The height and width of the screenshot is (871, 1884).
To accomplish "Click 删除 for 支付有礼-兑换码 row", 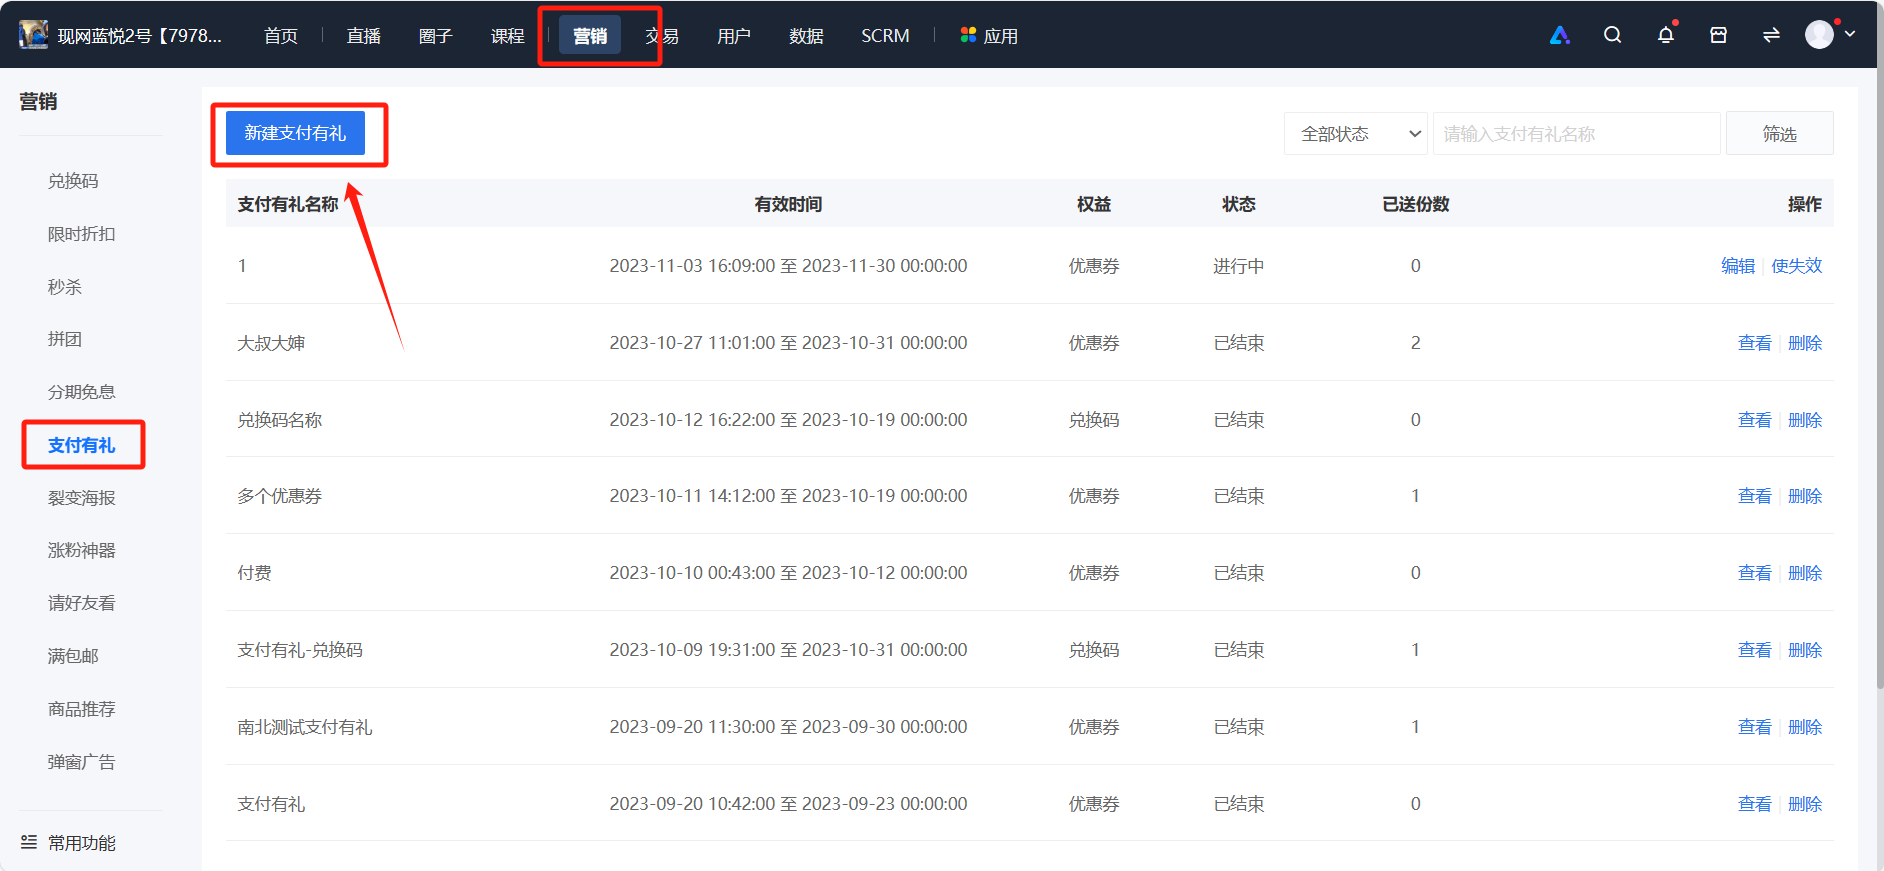I will (1805, 650).
